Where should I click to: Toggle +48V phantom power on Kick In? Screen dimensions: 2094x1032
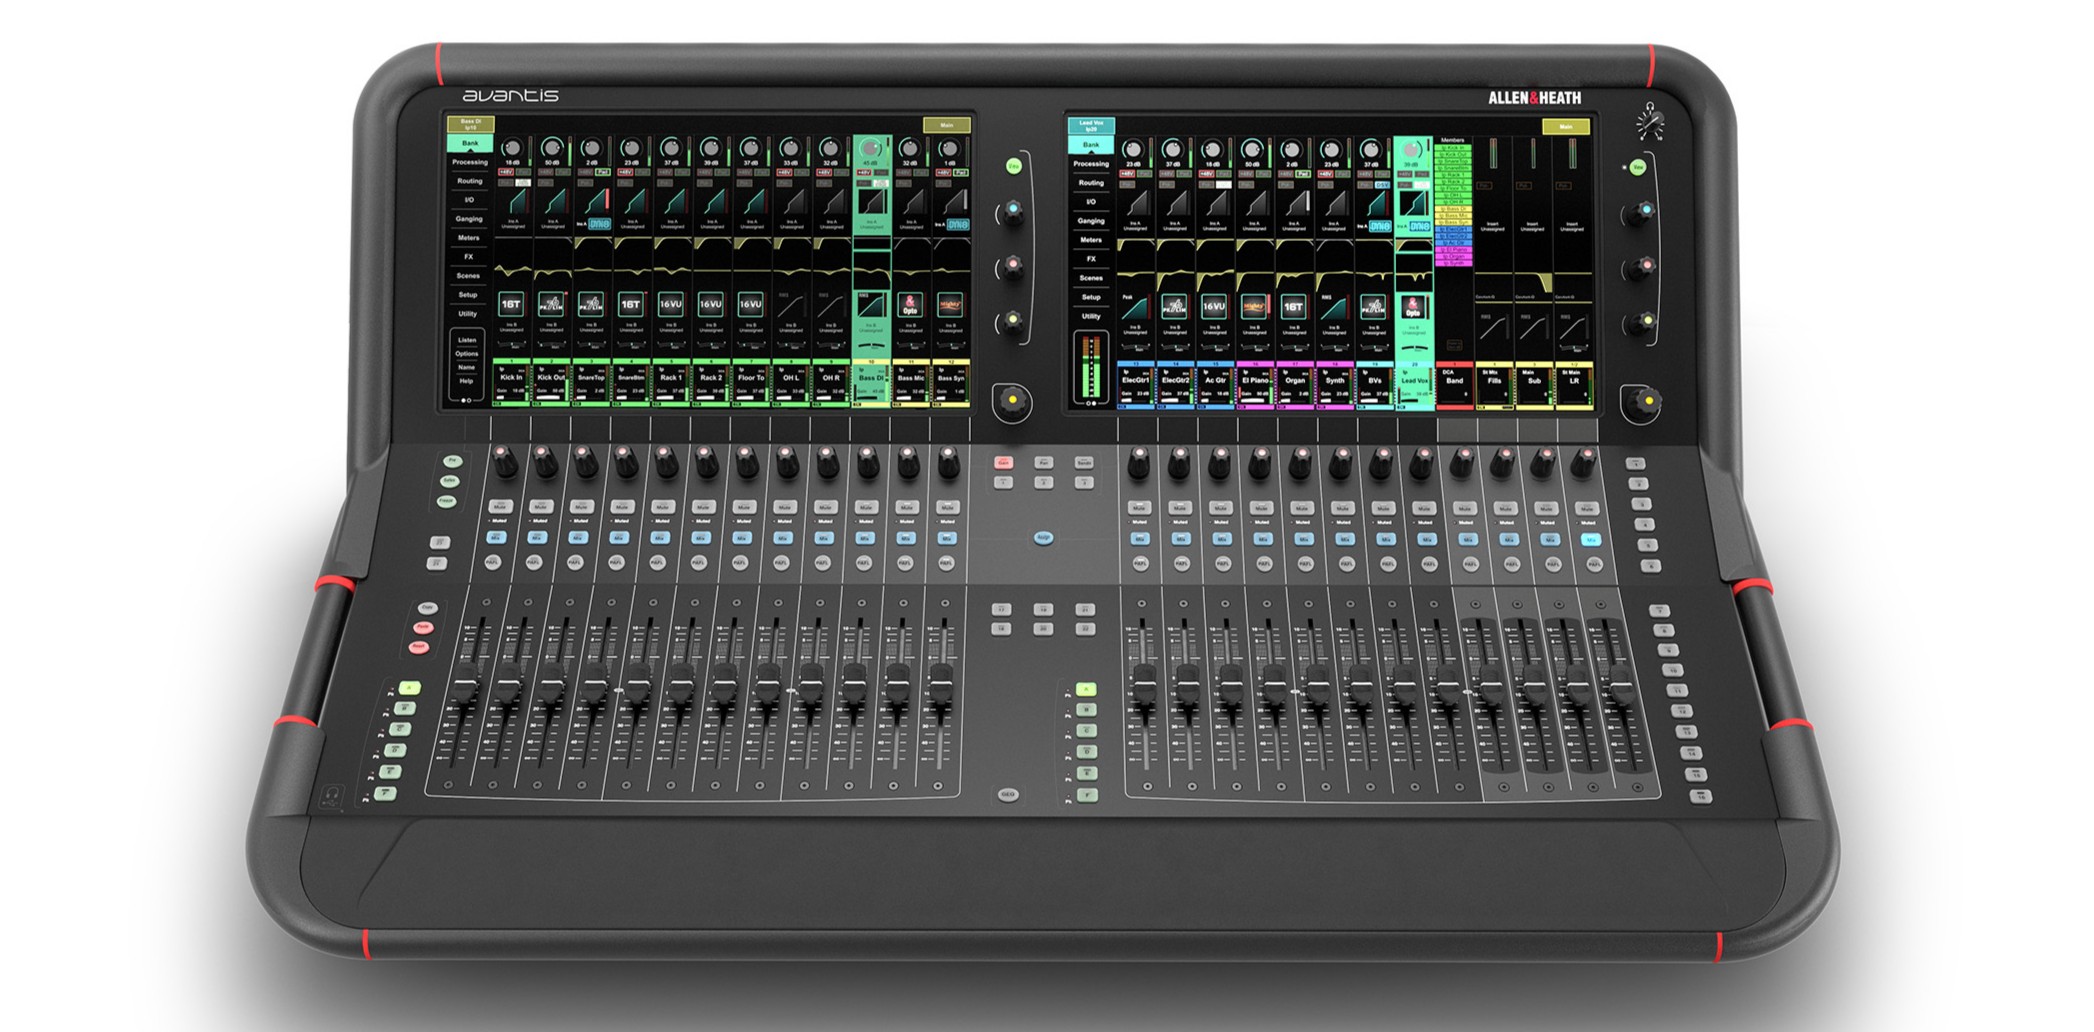point(507,173)
